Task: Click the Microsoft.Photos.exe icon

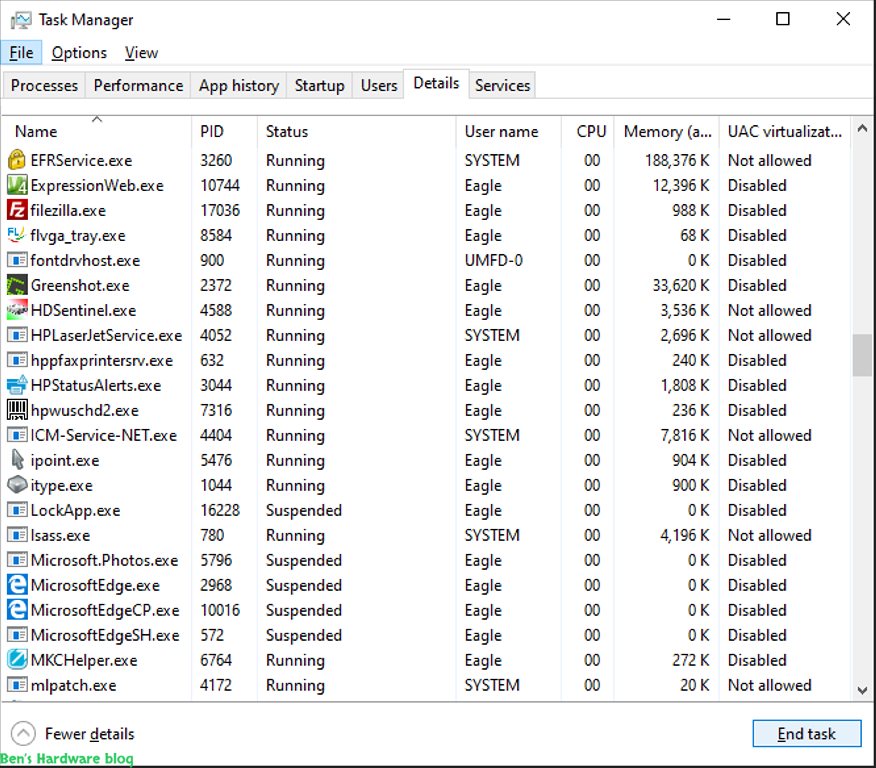Action: [x=17, y=560]
